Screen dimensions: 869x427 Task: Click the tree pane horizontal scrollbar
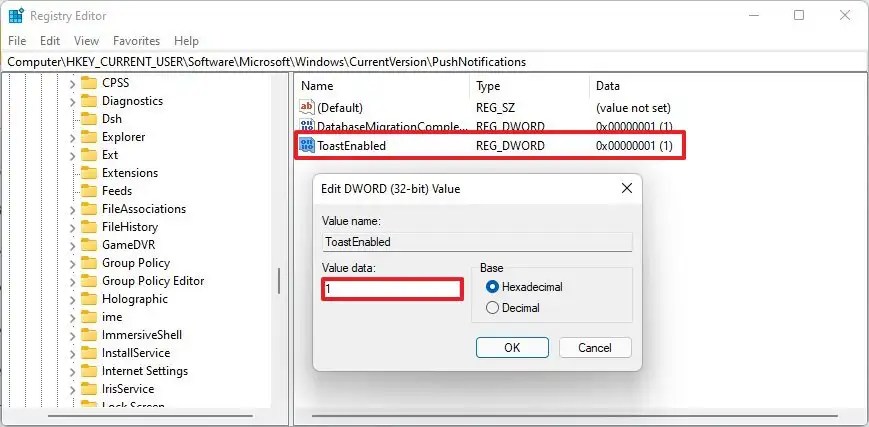pos(150,416)
